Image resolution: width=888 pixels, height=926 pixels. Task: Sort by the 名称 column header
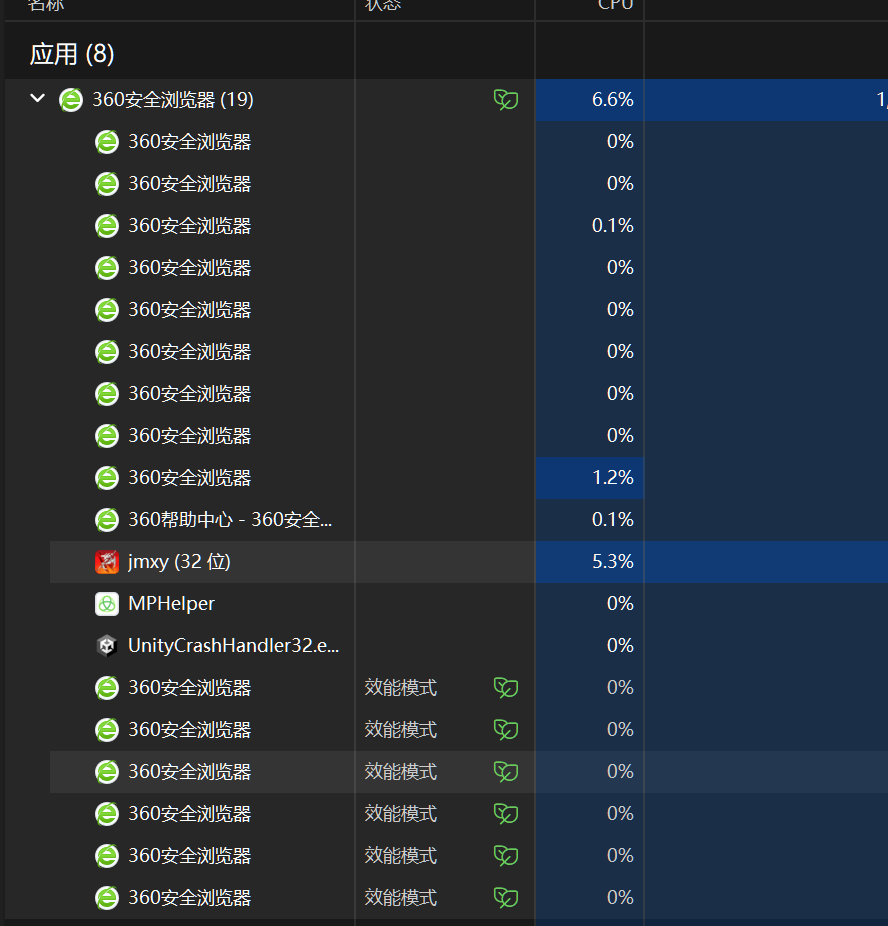pos(44,6)
